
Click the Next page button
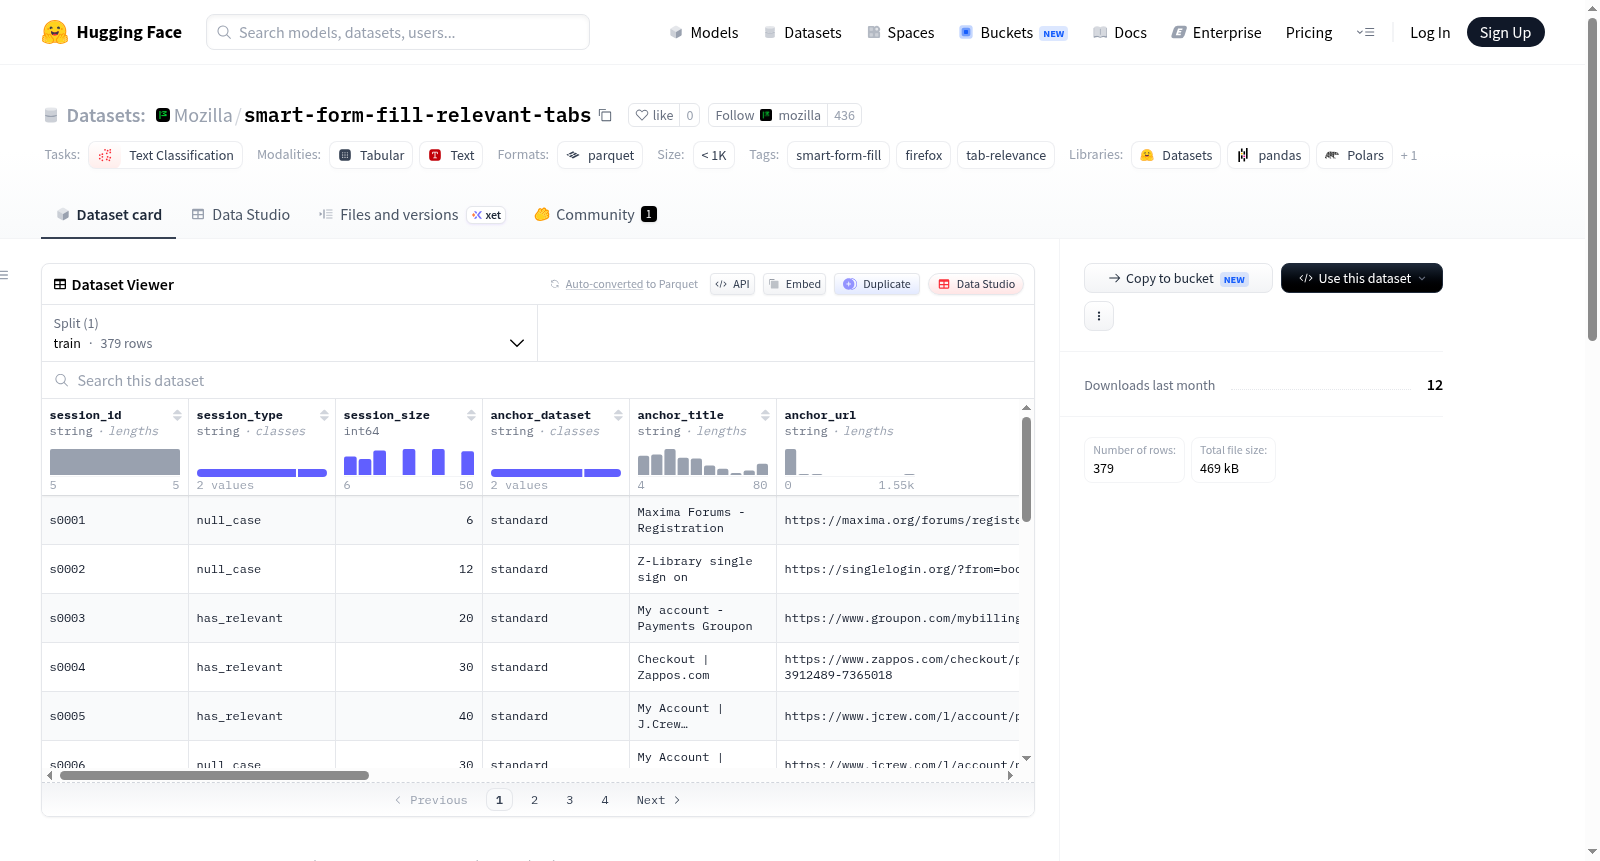[x=658, y=800]
